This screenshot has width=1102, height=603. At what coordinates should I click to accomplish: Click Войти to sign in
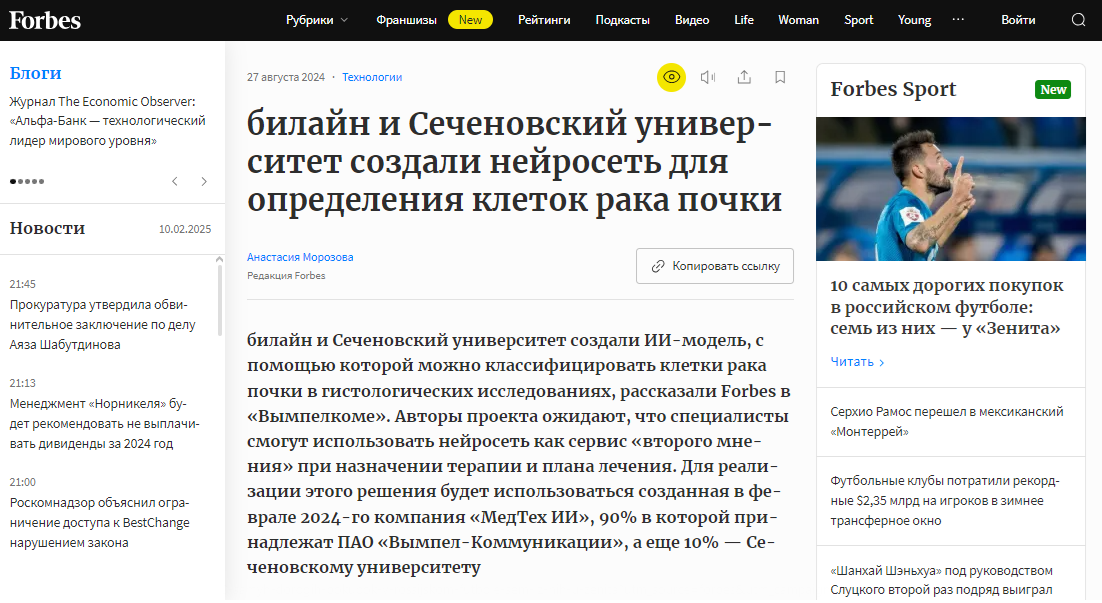point(1018,20)
